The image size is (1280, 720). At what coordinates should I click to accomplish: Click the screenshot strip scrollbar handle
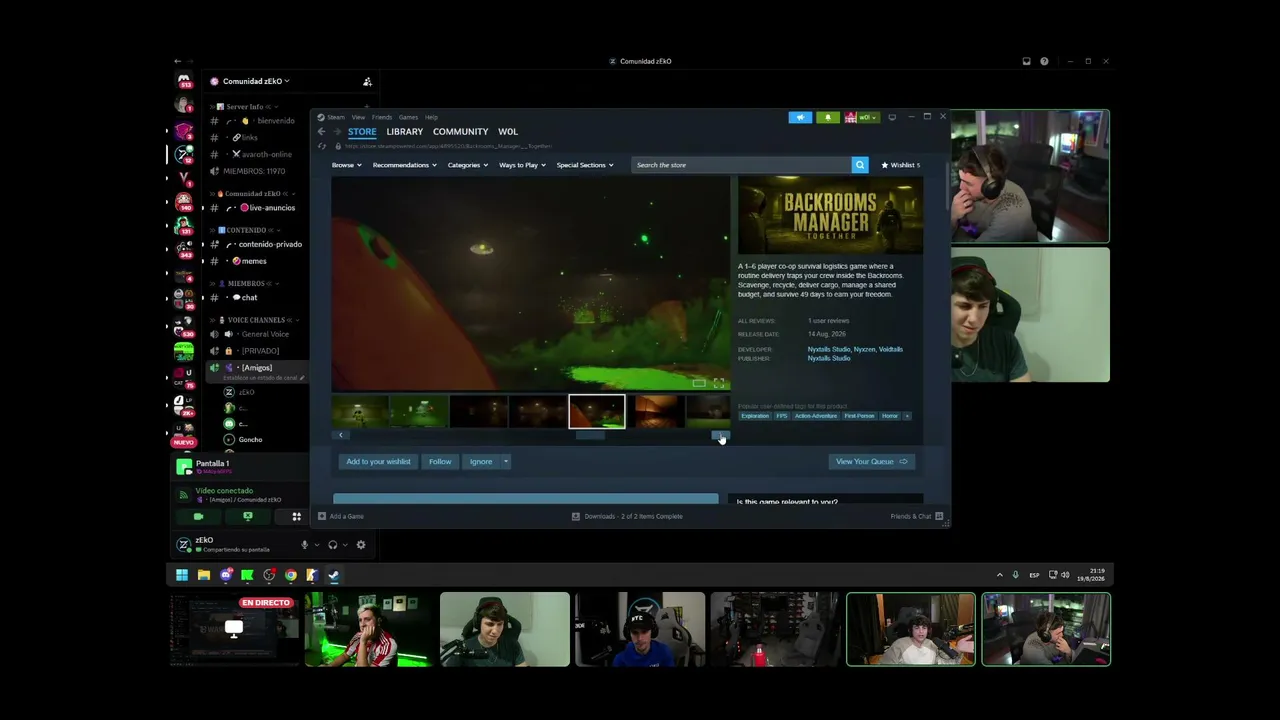pyautogui.click(x=590, y=435)
